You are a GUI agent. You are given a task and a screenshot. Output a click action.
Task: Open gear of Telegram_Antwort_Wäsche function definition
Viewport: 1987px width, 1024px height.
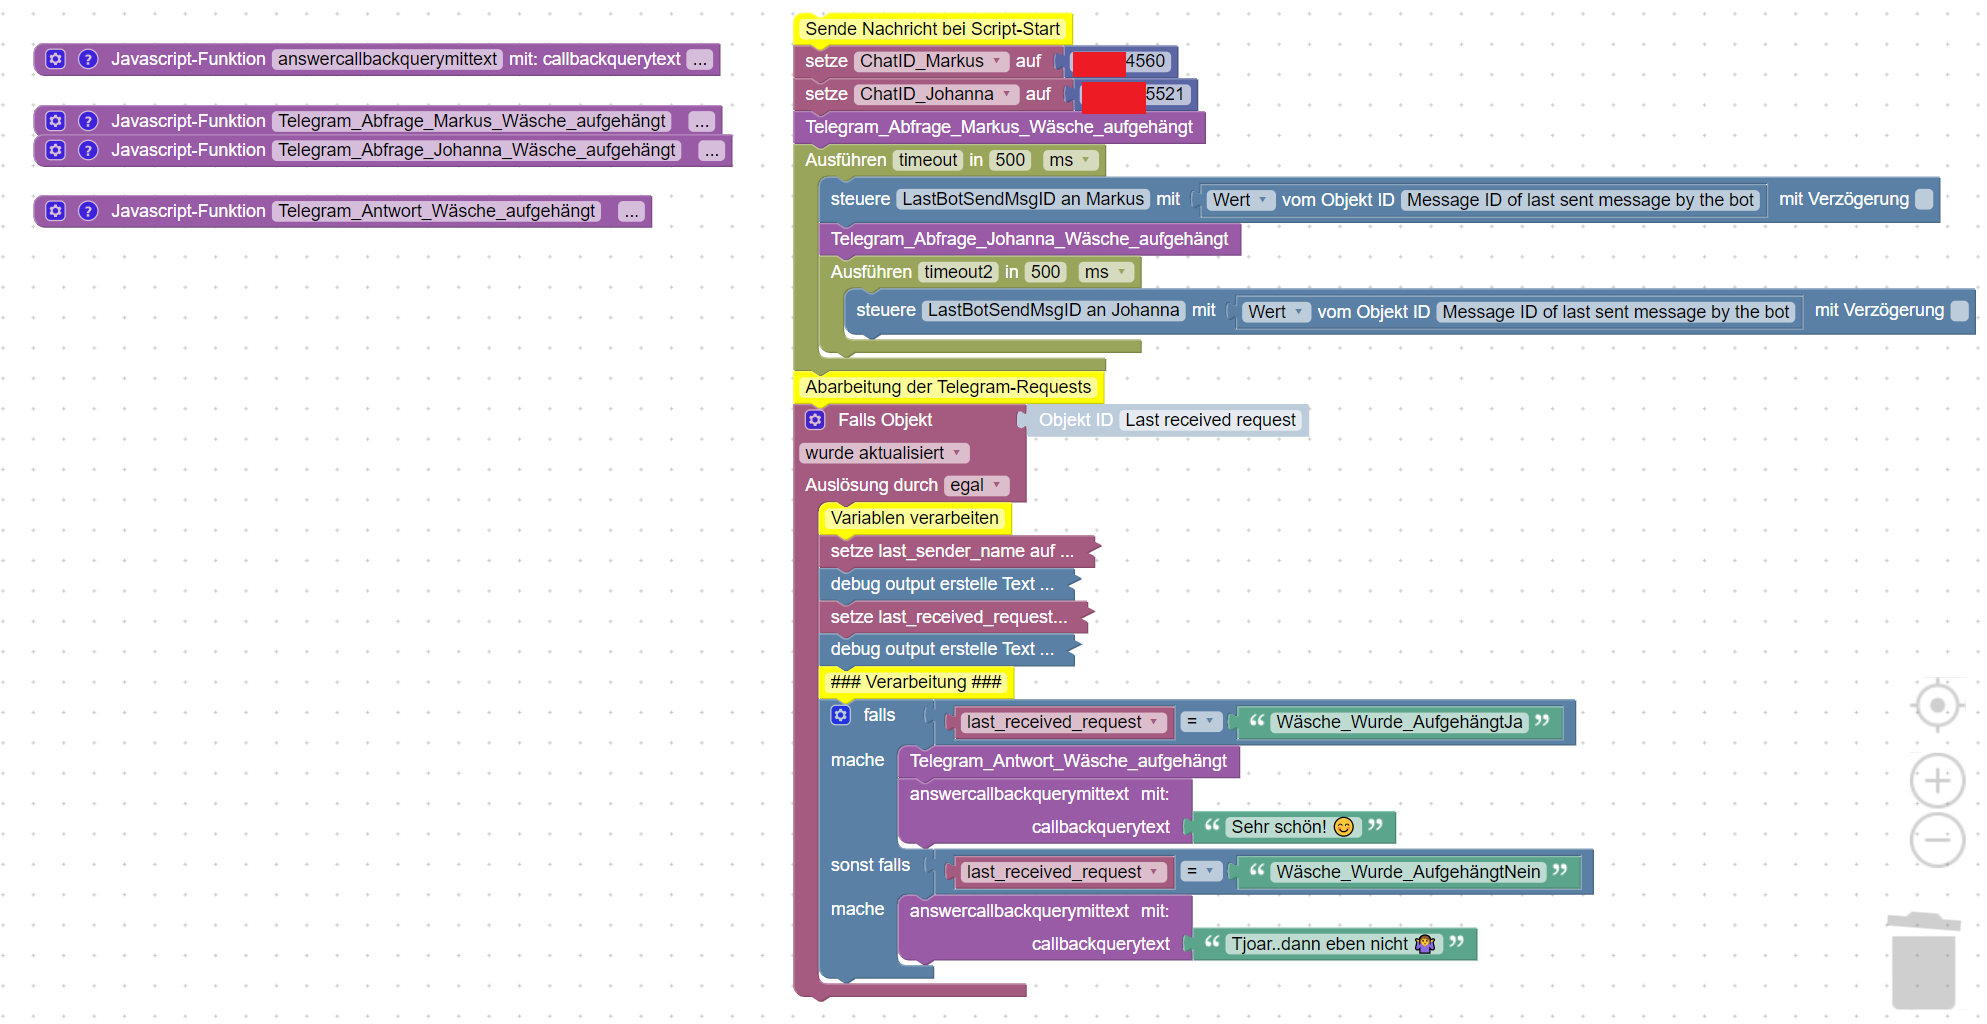56,211
